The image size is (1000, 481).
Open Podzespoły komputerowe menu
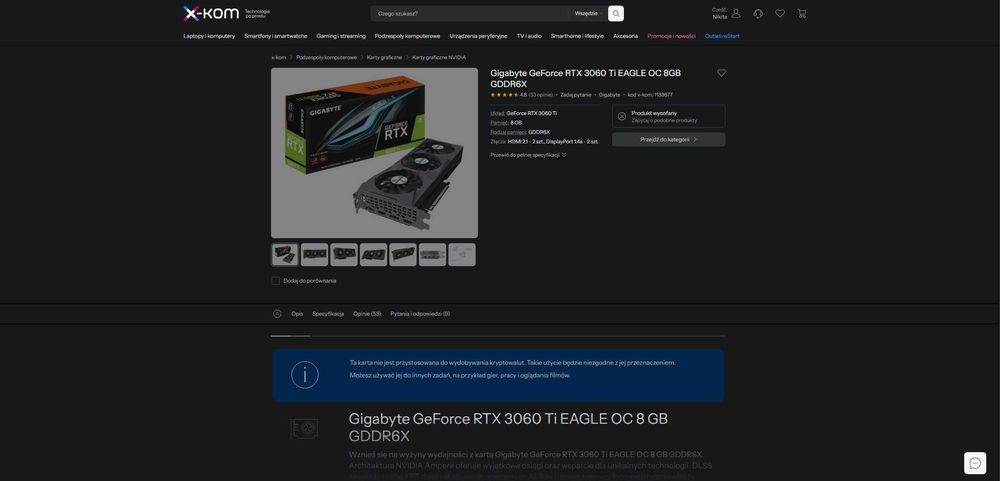pyautogui.click(x=408, y=36)
